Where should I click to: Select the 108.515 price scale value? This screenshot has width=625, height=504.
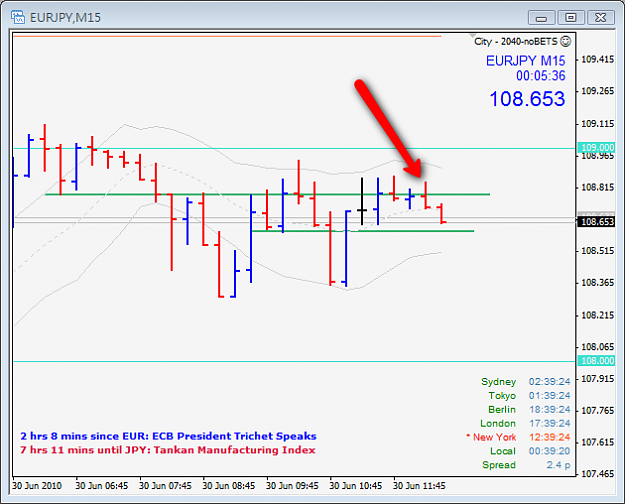[x=597, y=251]
